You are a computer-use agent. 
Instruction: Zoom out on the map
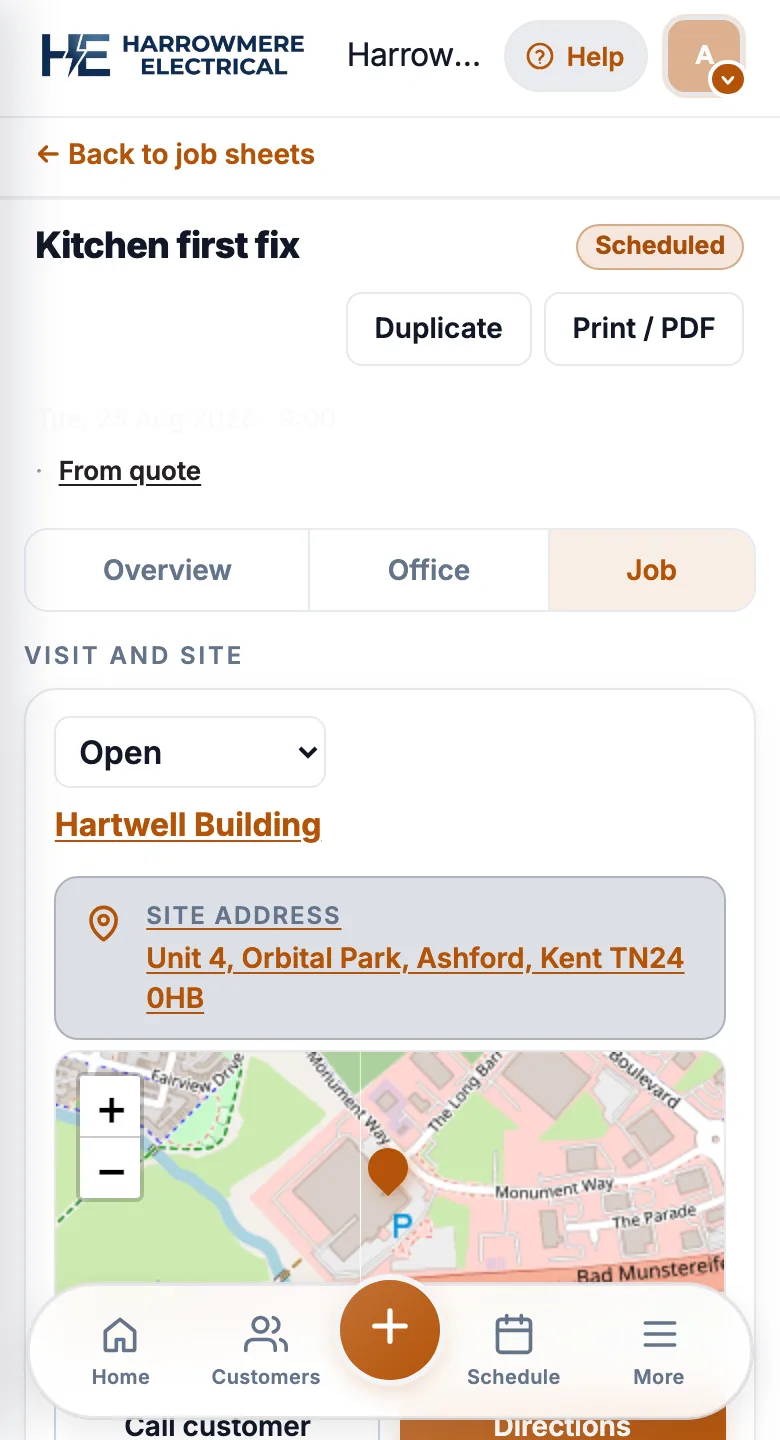(x=111, y=1169)
